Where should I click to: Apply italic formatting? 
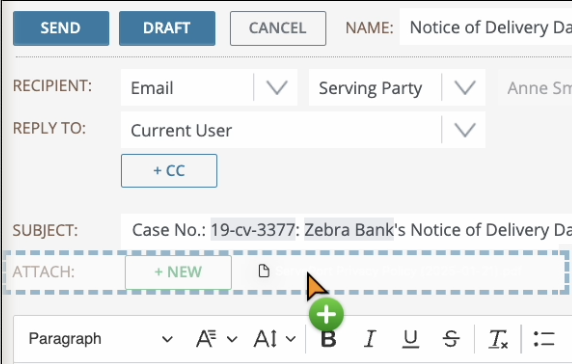370,339
